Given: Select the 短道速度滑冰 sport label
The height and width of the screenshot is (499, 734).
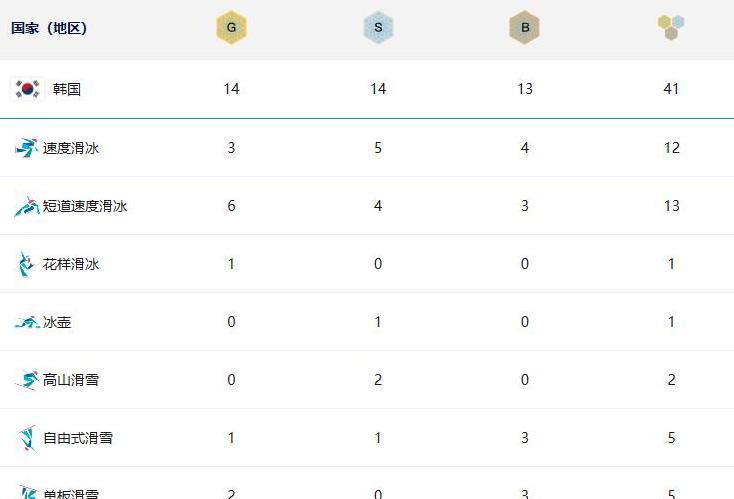Looking at the screenshot, I should click(x=85, y=206).
